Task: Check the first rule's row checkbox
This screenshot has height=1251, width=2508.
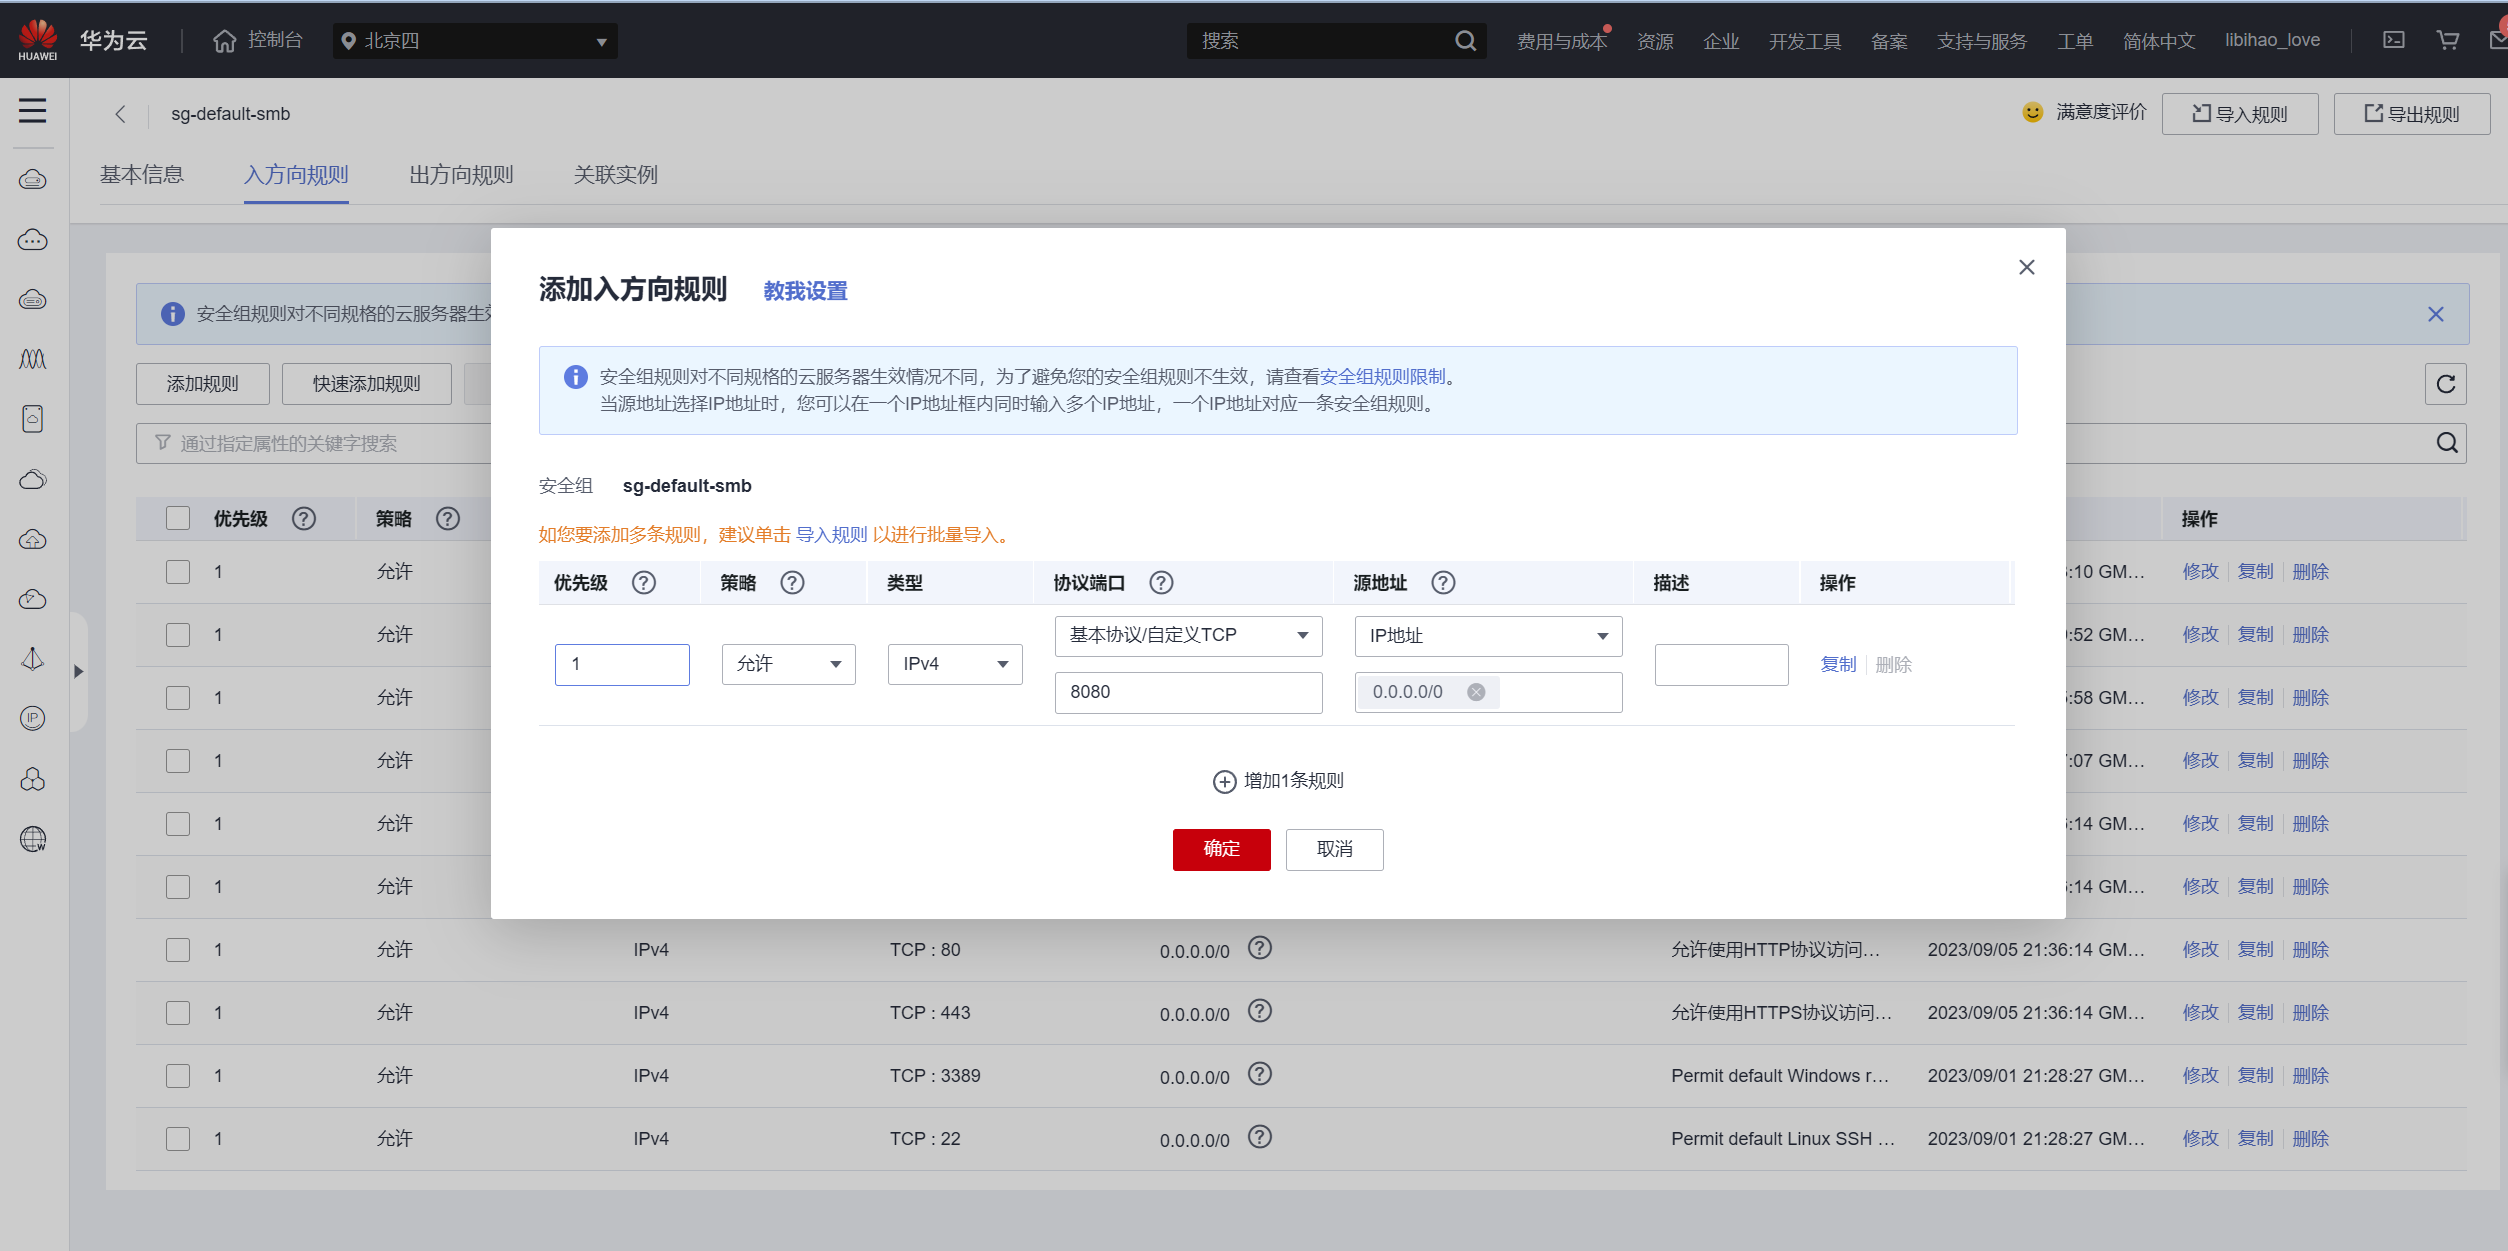Action: 177,571
